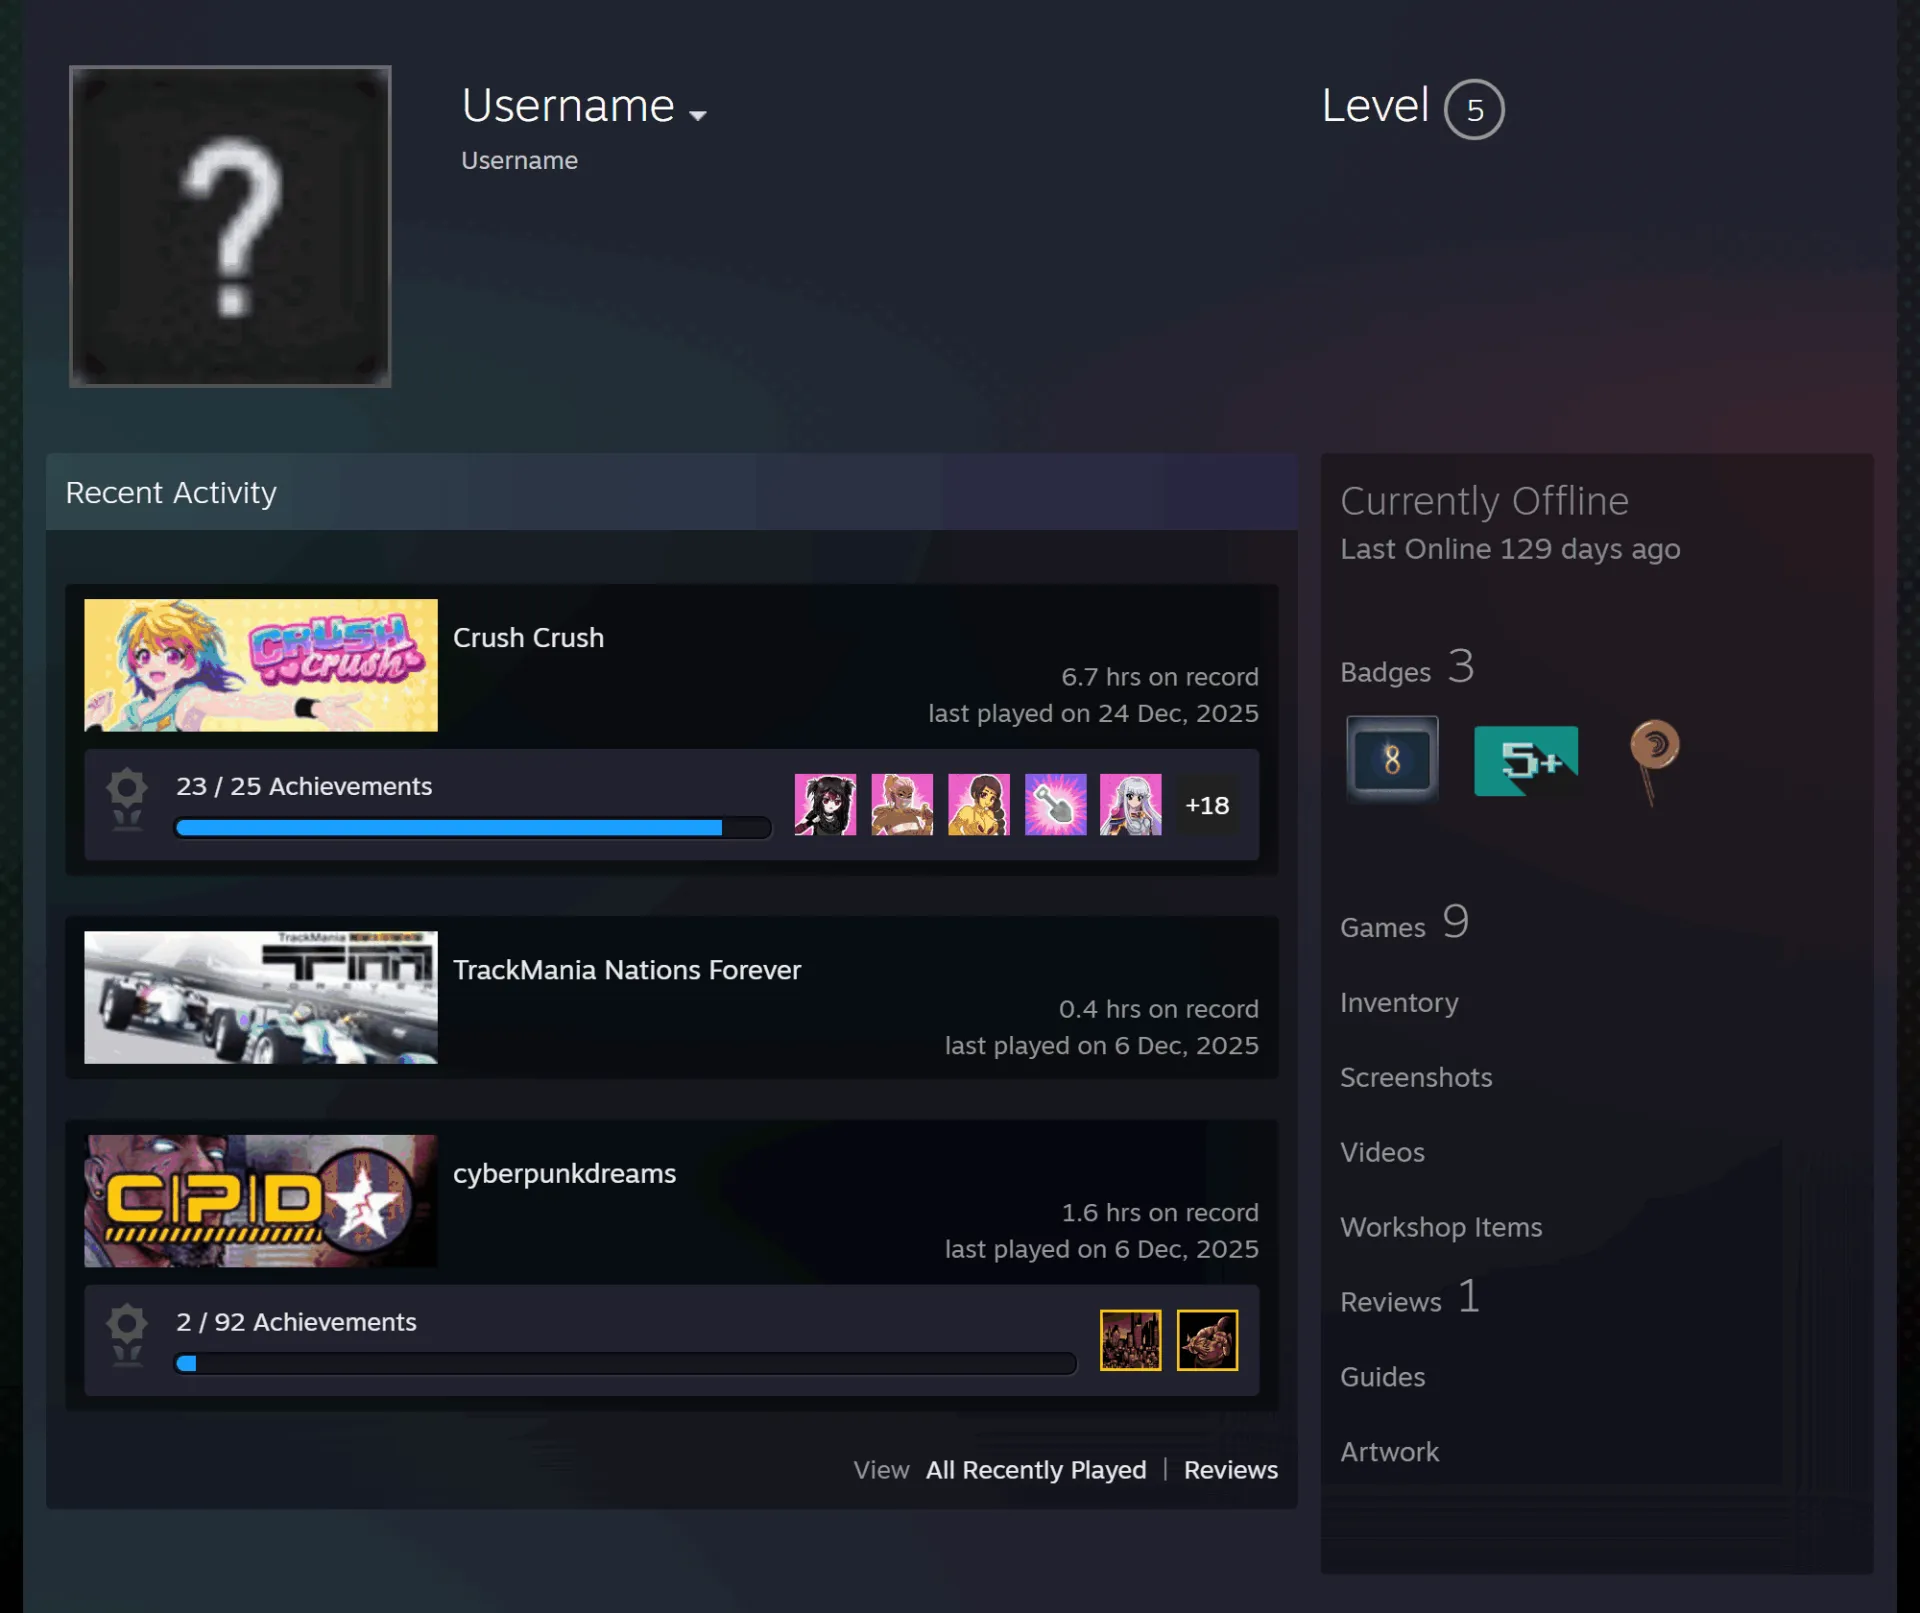Open the cyberpunkdreams city skyline achievement icon
This screenshot has height=1613, width=1920.
[x=1130, y=1339]
